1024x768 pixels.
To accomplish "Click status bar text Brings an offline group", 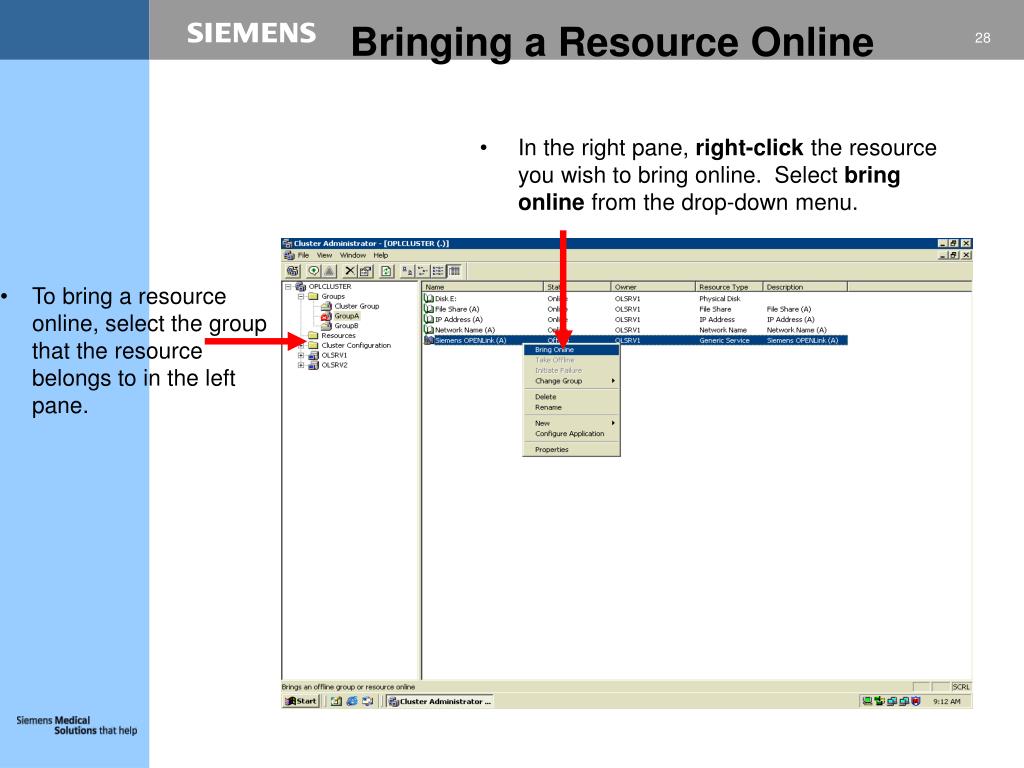I will coord(348,687).
